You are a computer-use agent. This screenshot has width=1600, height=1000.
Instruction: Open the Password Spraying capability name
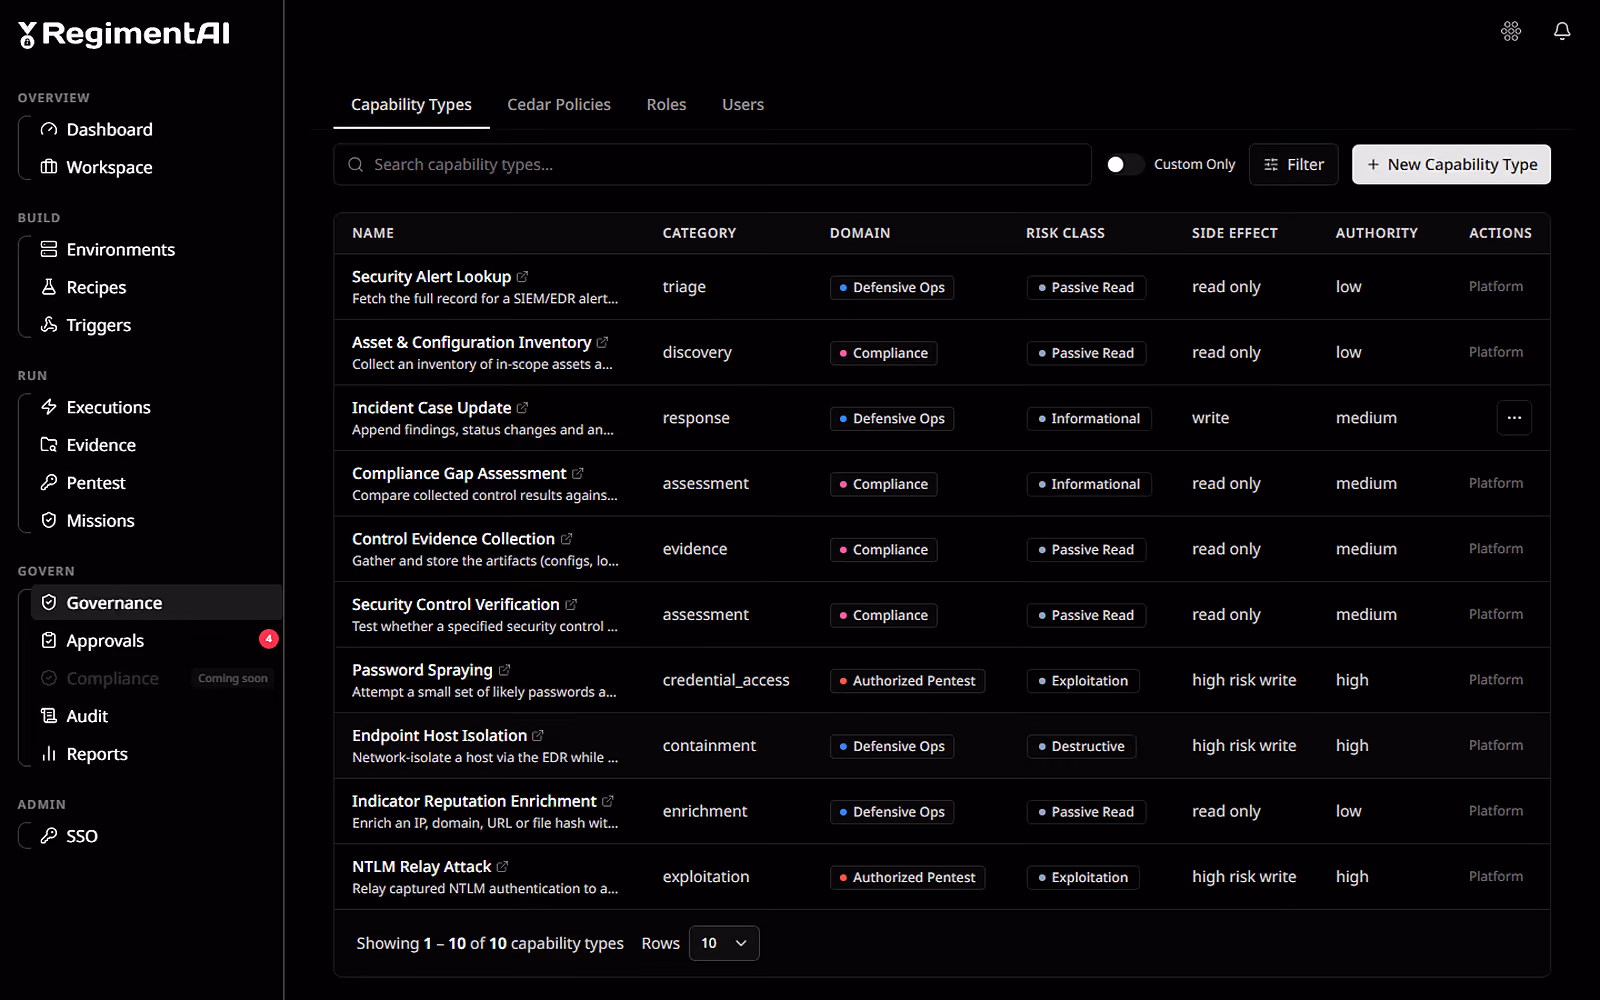click(x=422, y=670)
